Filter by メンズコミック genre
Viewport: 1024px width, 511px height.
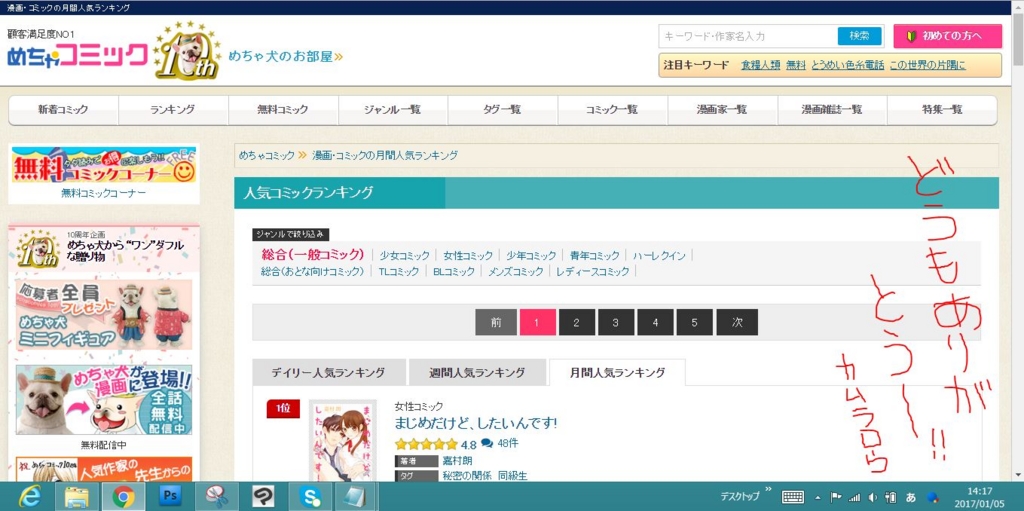(x=516, y=271)
